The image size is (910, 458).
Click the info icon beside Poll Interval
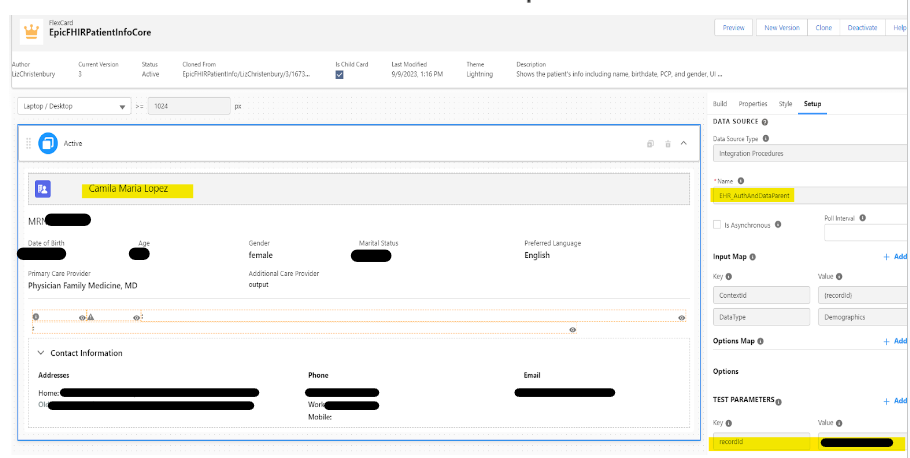pos(862,218)
